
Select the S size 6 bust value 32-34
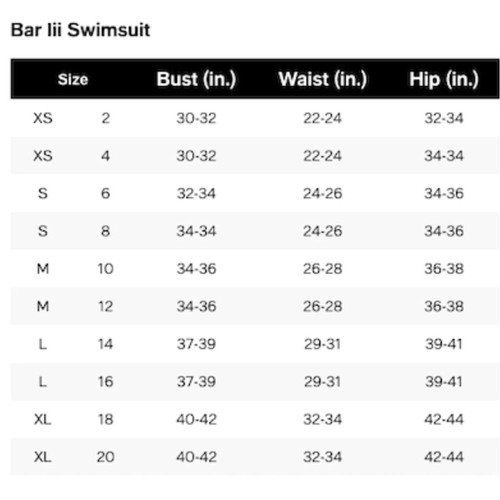(196, 193)
